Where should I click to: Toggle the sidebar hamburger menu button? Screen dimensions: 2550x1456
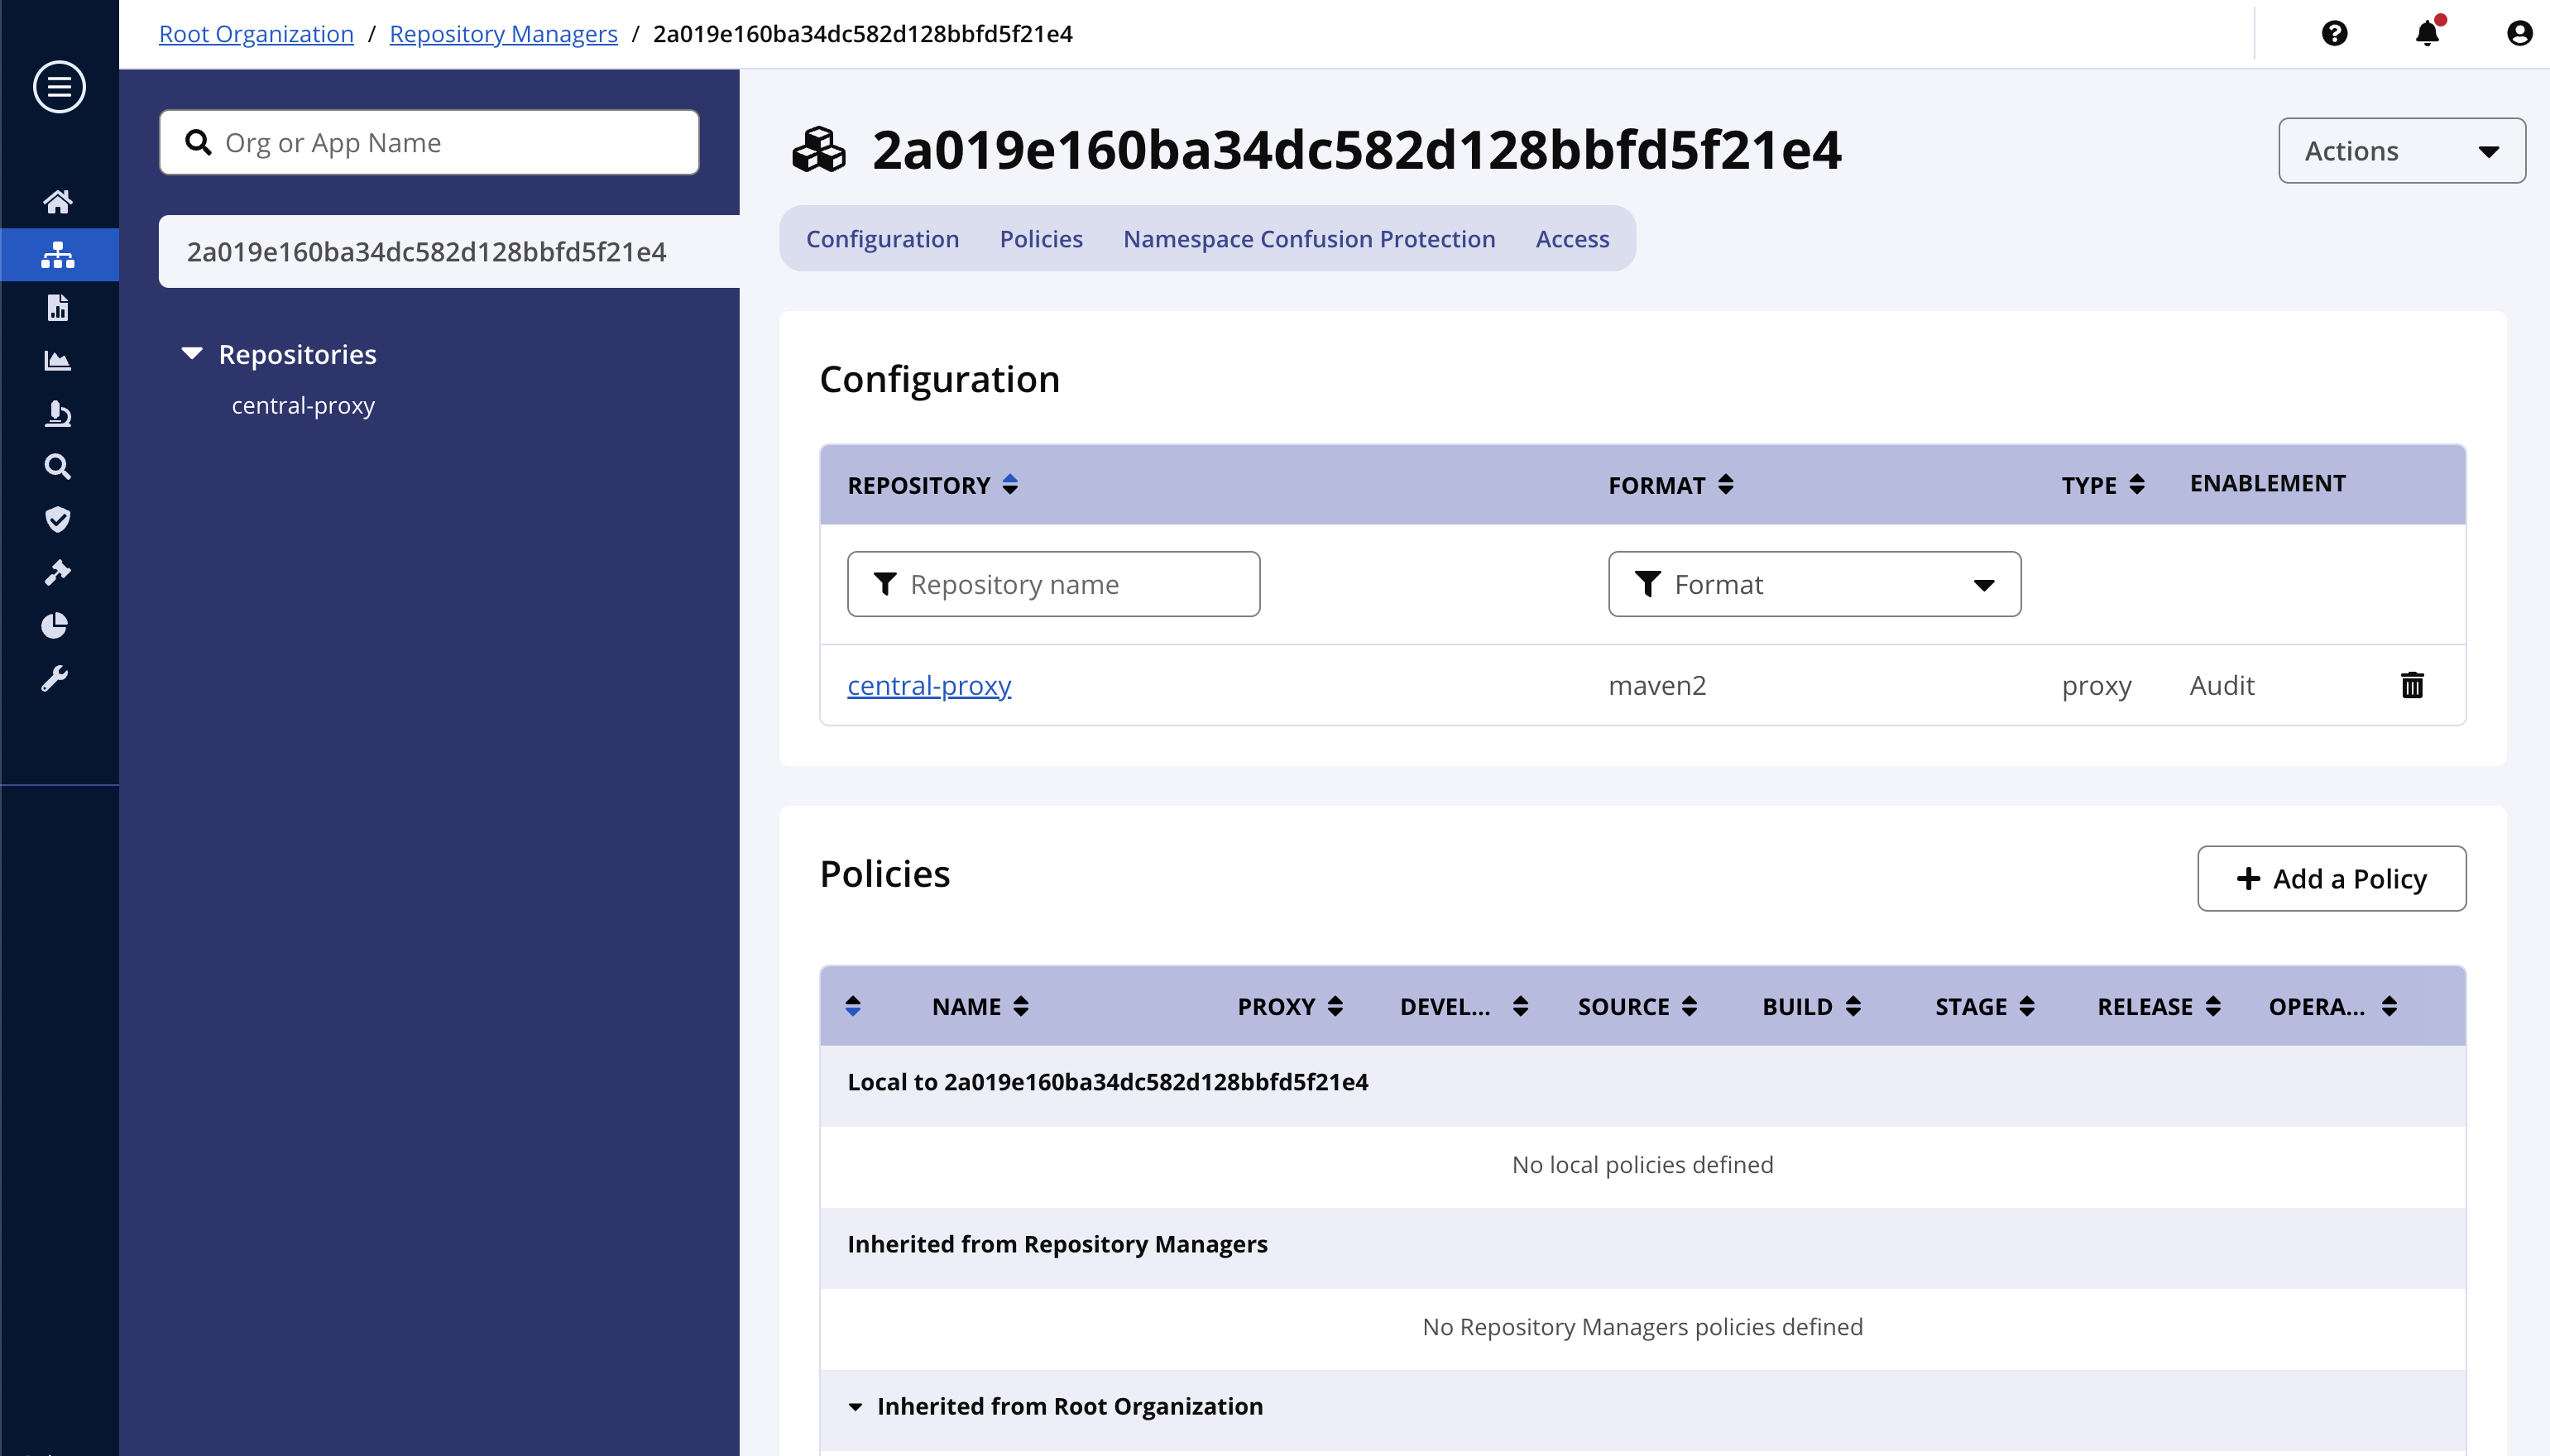pos(59,87)
